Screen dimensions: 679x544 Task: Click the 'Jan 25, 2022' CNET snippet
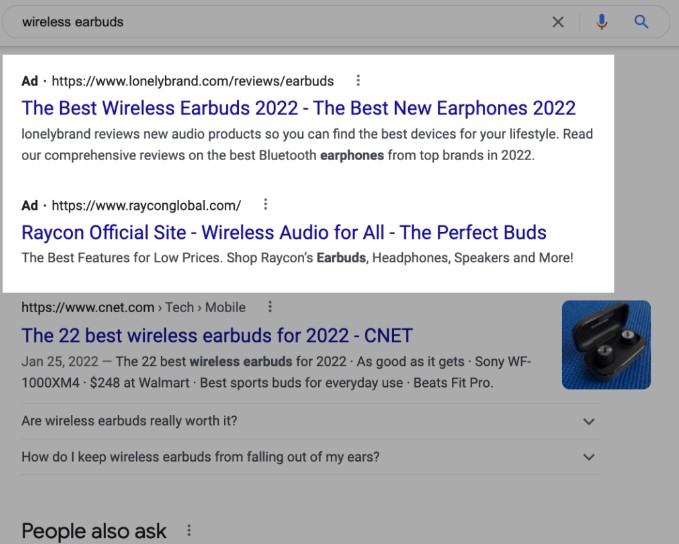coord(276,372)
